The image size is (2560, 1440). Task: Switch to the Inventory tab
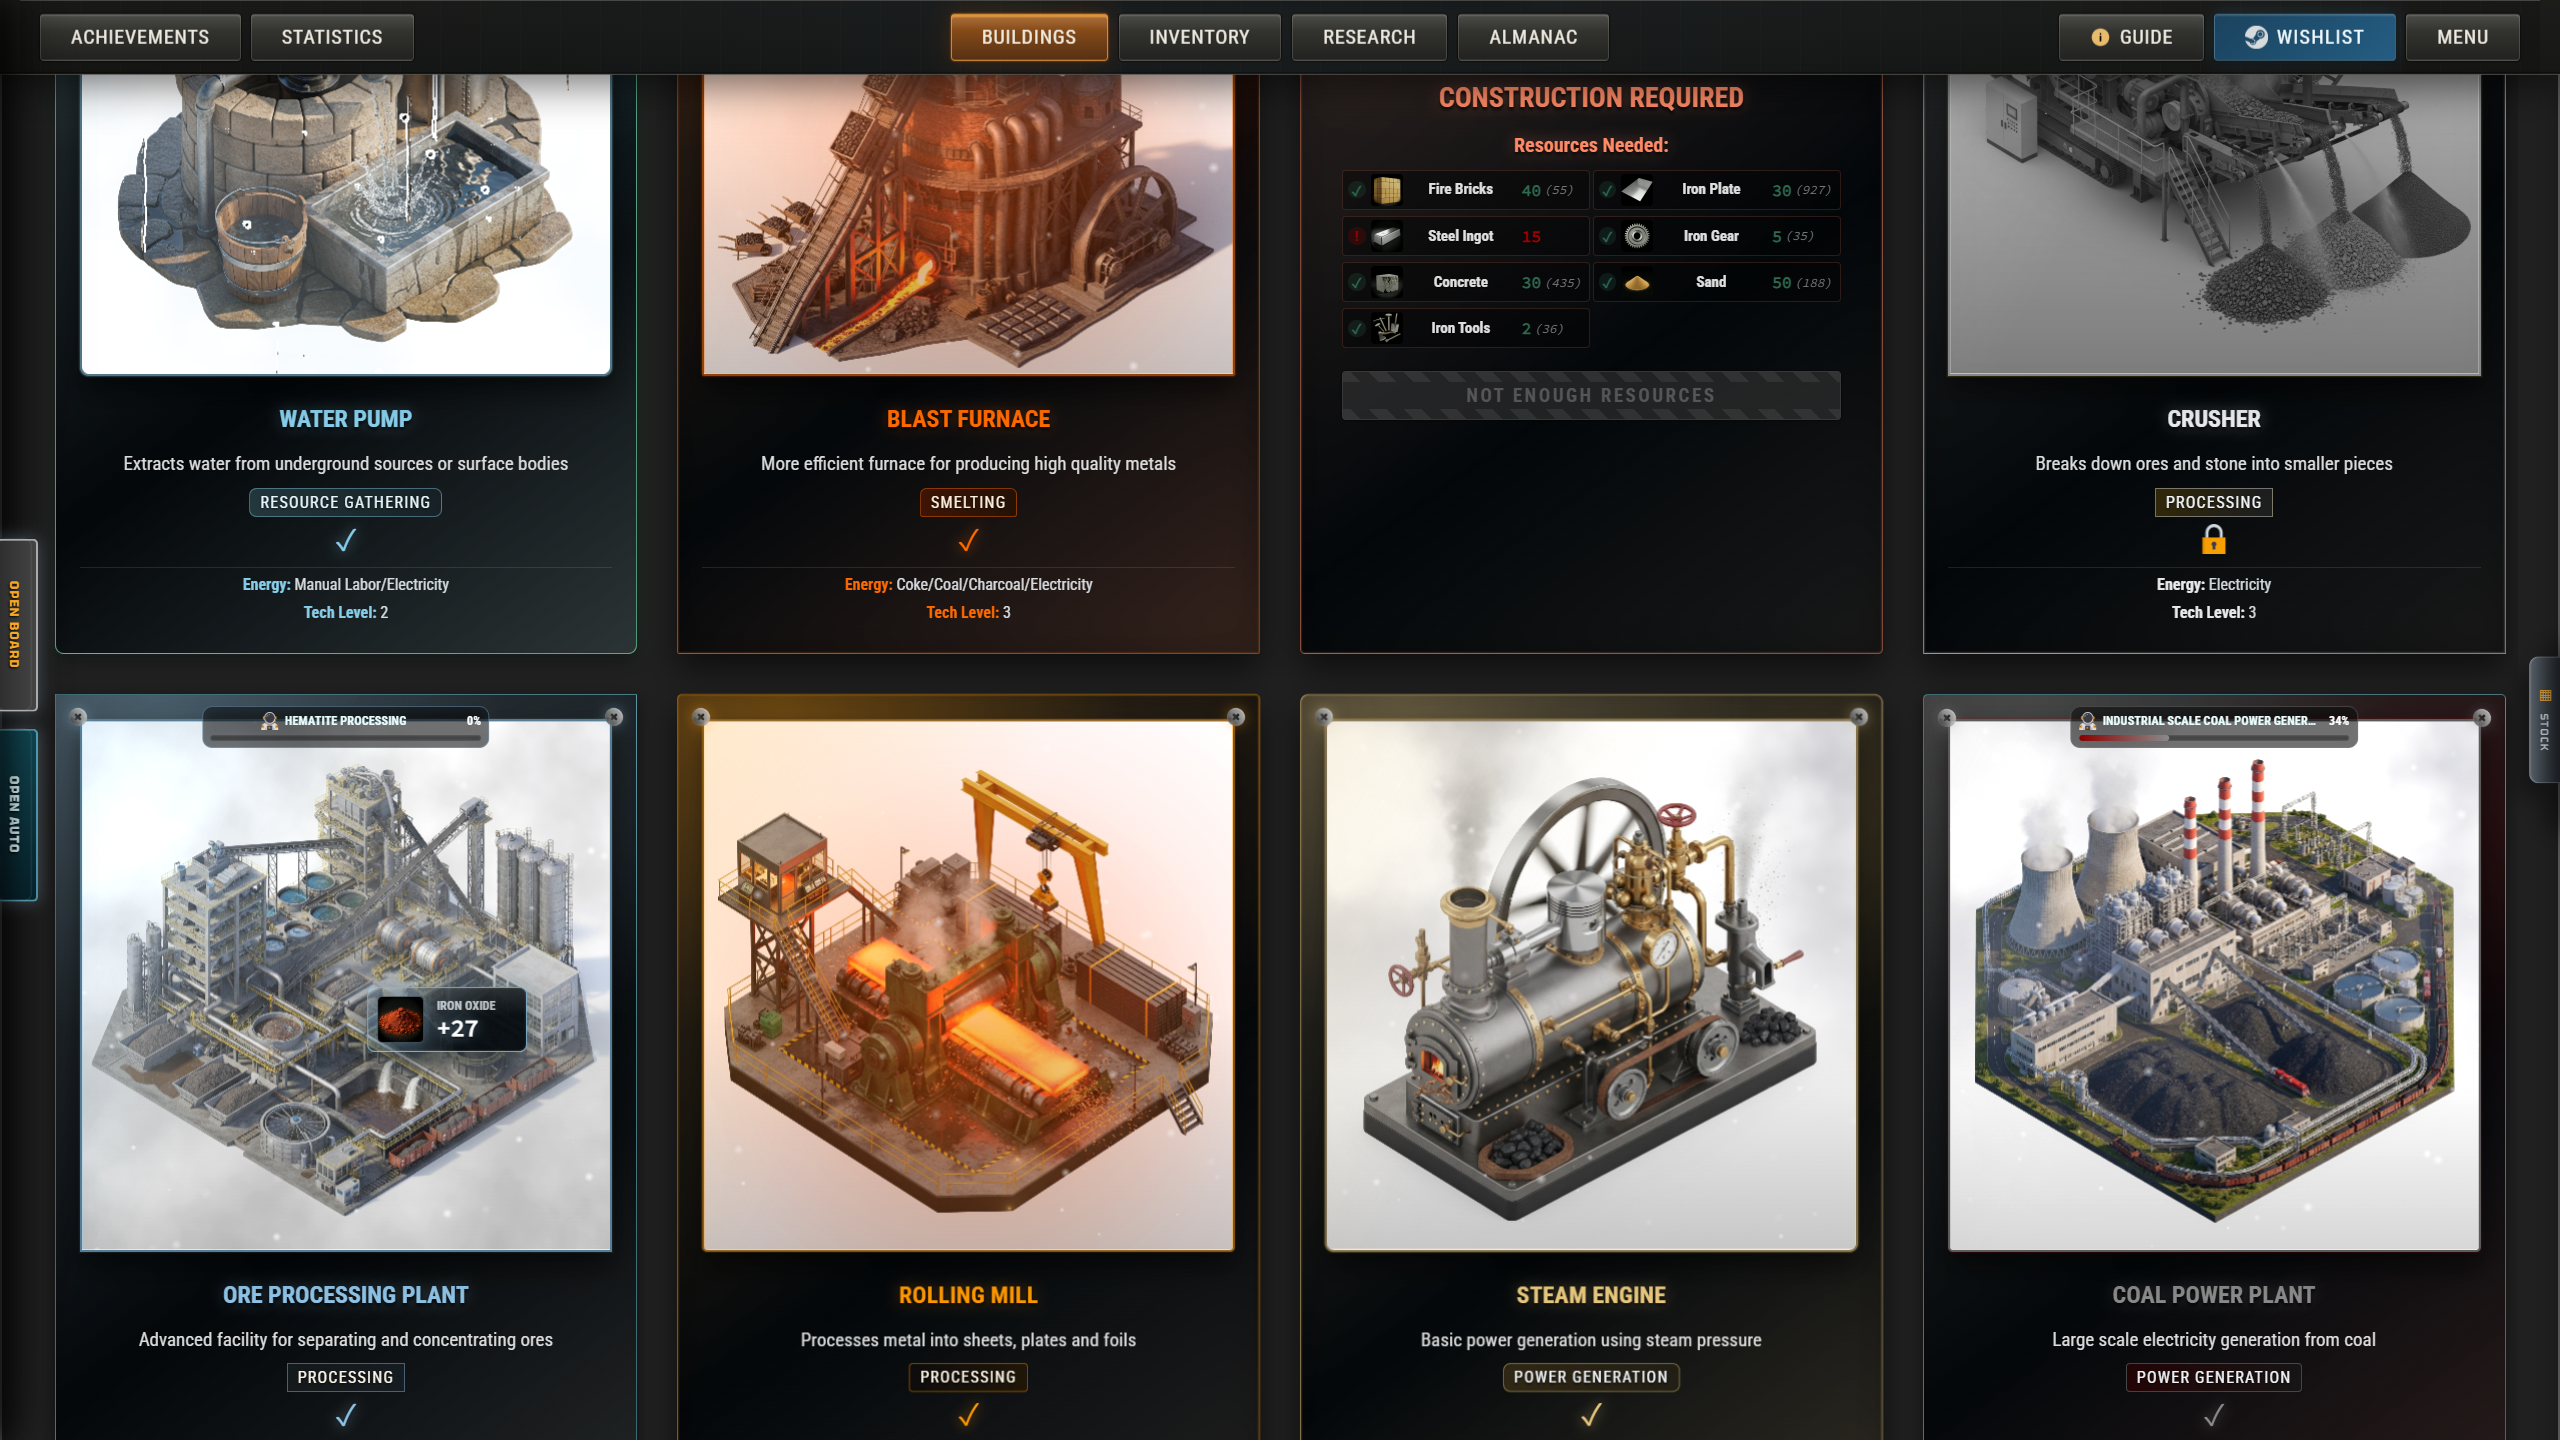coord(1199,37)
